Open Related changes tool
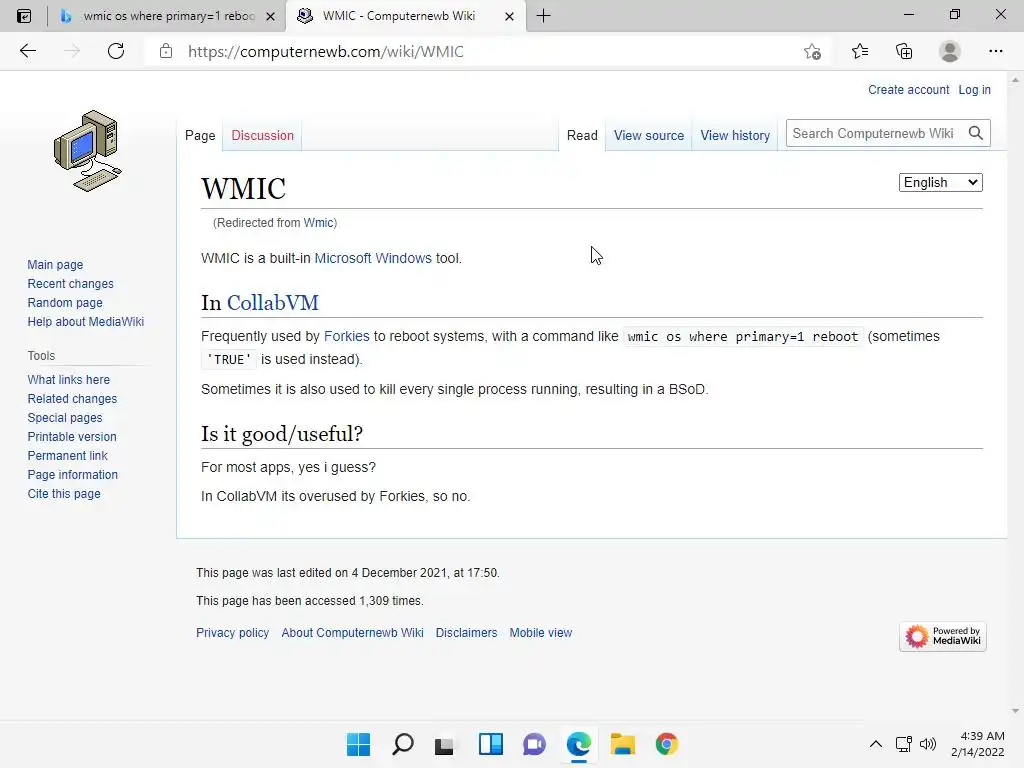The width and height of the screenshot is (1024, 768). point(72,398)
